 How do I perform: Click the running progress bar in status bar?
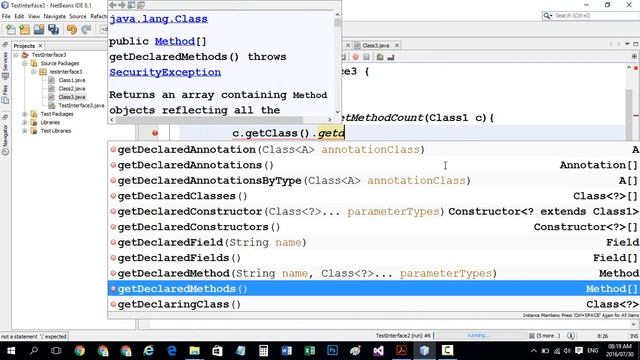pos(479,336)
